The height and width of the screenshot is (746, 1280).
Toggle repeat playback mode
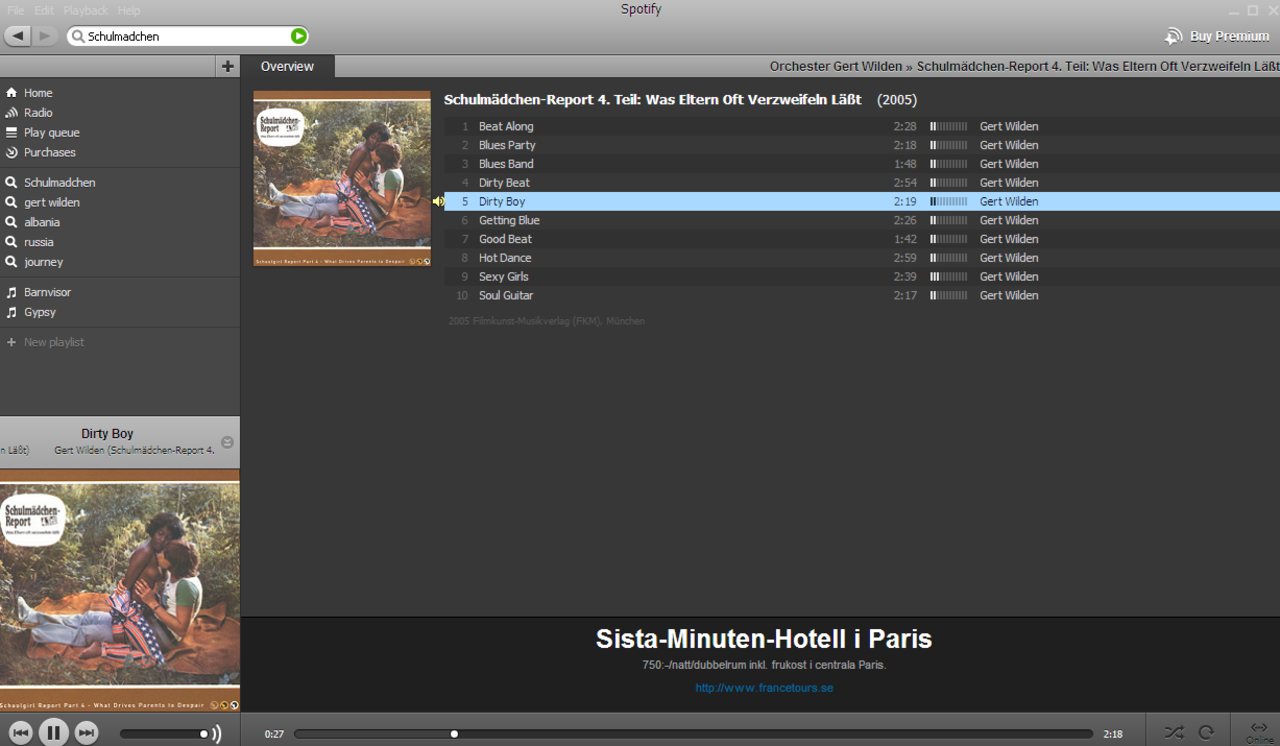[1206, 732]
